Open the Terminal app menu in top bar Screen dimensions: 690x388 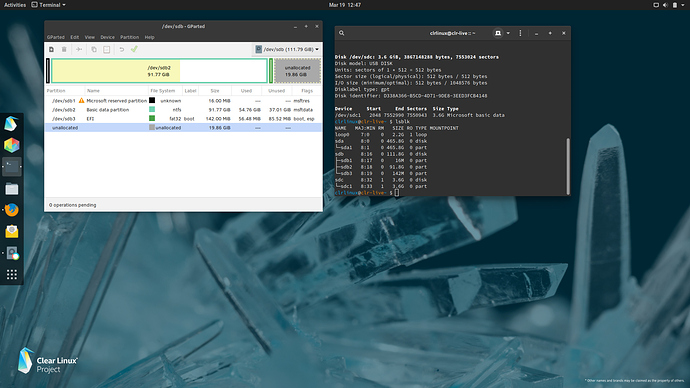pyautogui.click(x=48, y=5)
